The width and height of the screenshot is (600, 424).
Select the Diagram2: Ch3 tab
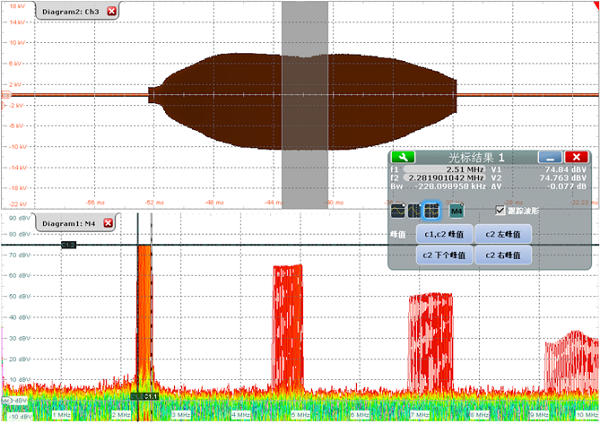tap(68, 11)
